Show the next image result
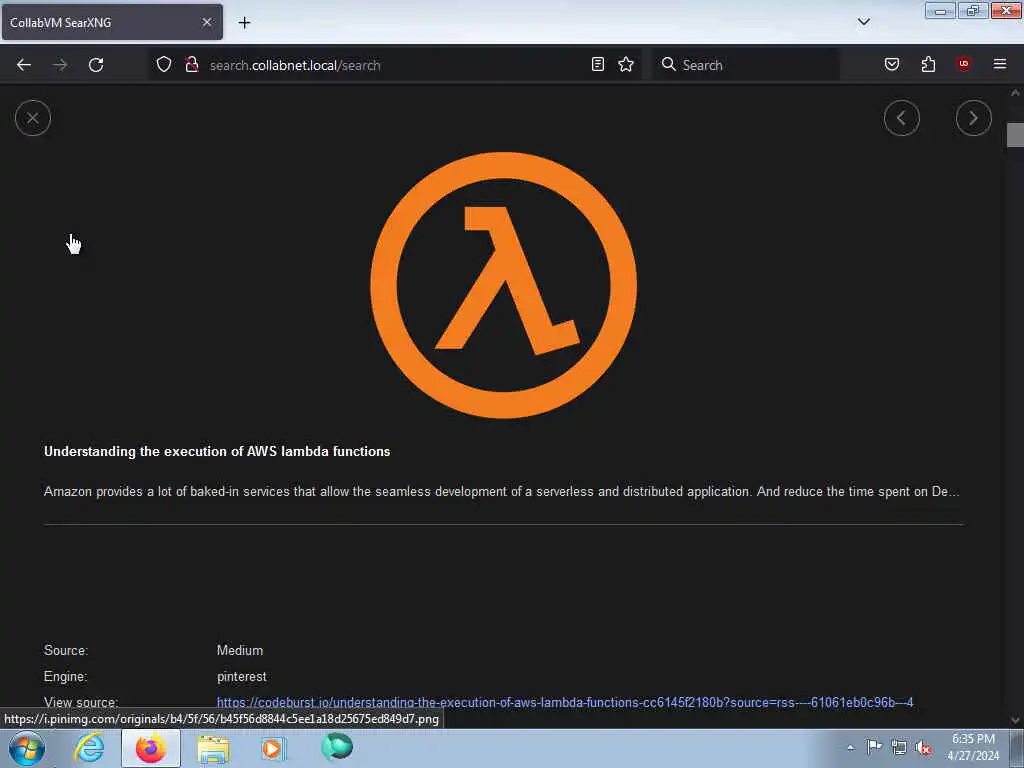Screen dimensions: 1024x768 (973, 118)
